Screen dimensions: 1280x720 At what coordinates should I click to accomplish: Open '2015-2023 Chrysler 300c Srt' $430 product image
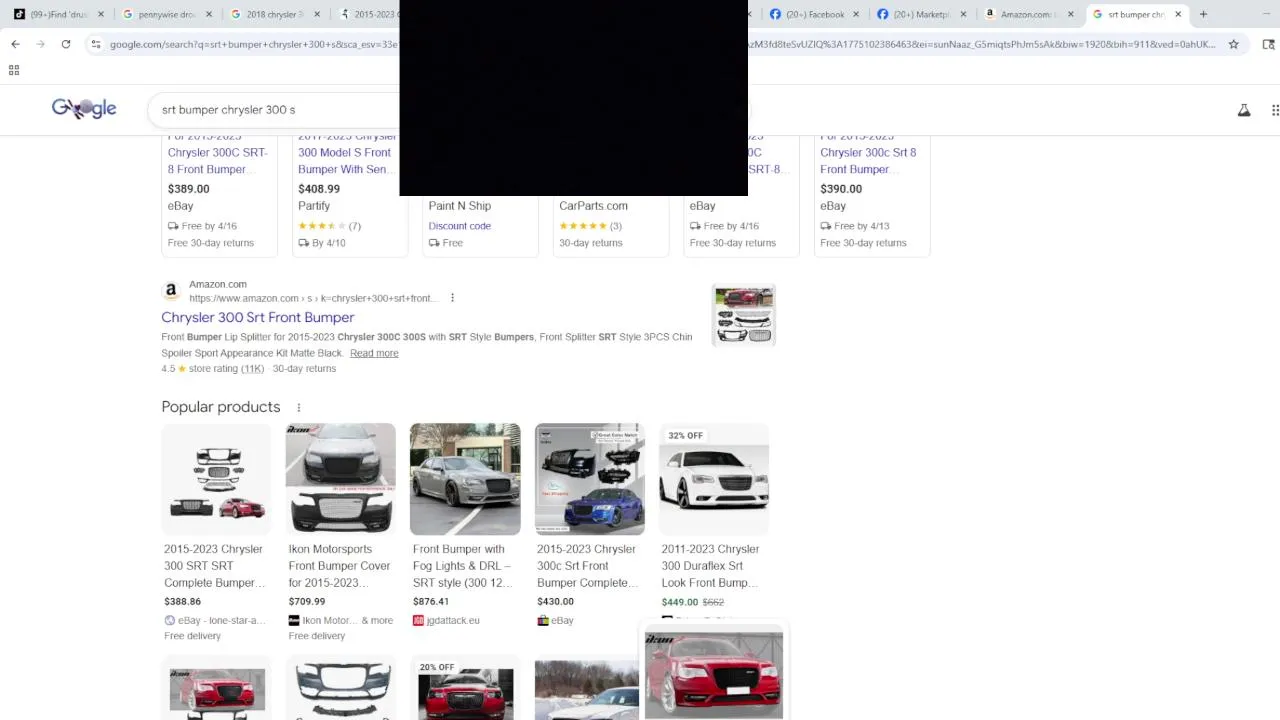589,479
